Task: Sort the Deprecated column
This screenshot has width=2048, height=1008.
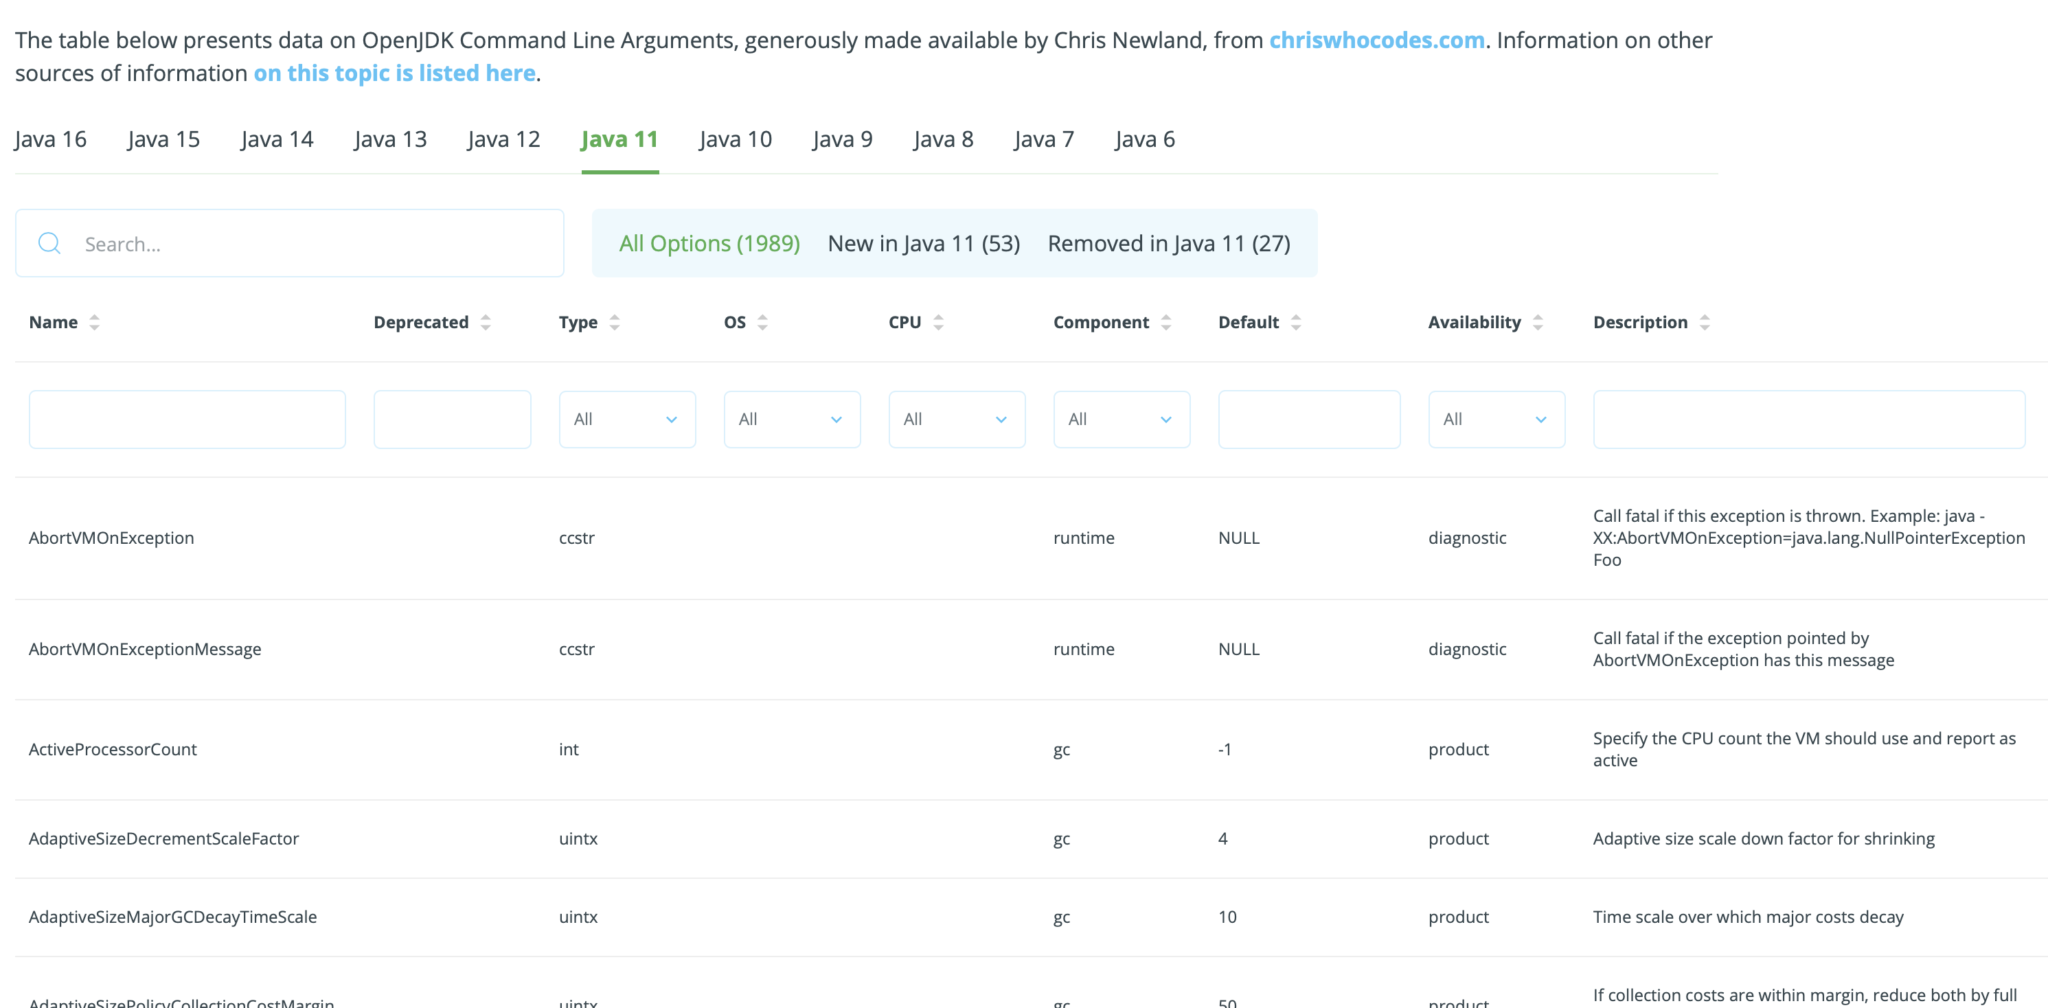Action: (x=486, y=322)
